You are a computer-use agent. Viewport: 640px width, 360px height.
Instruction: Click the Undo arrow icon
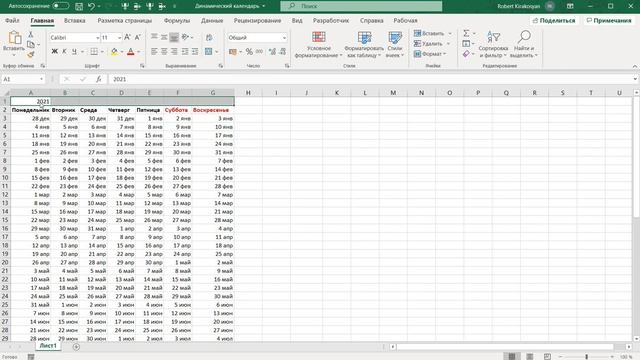click(91, 6)
